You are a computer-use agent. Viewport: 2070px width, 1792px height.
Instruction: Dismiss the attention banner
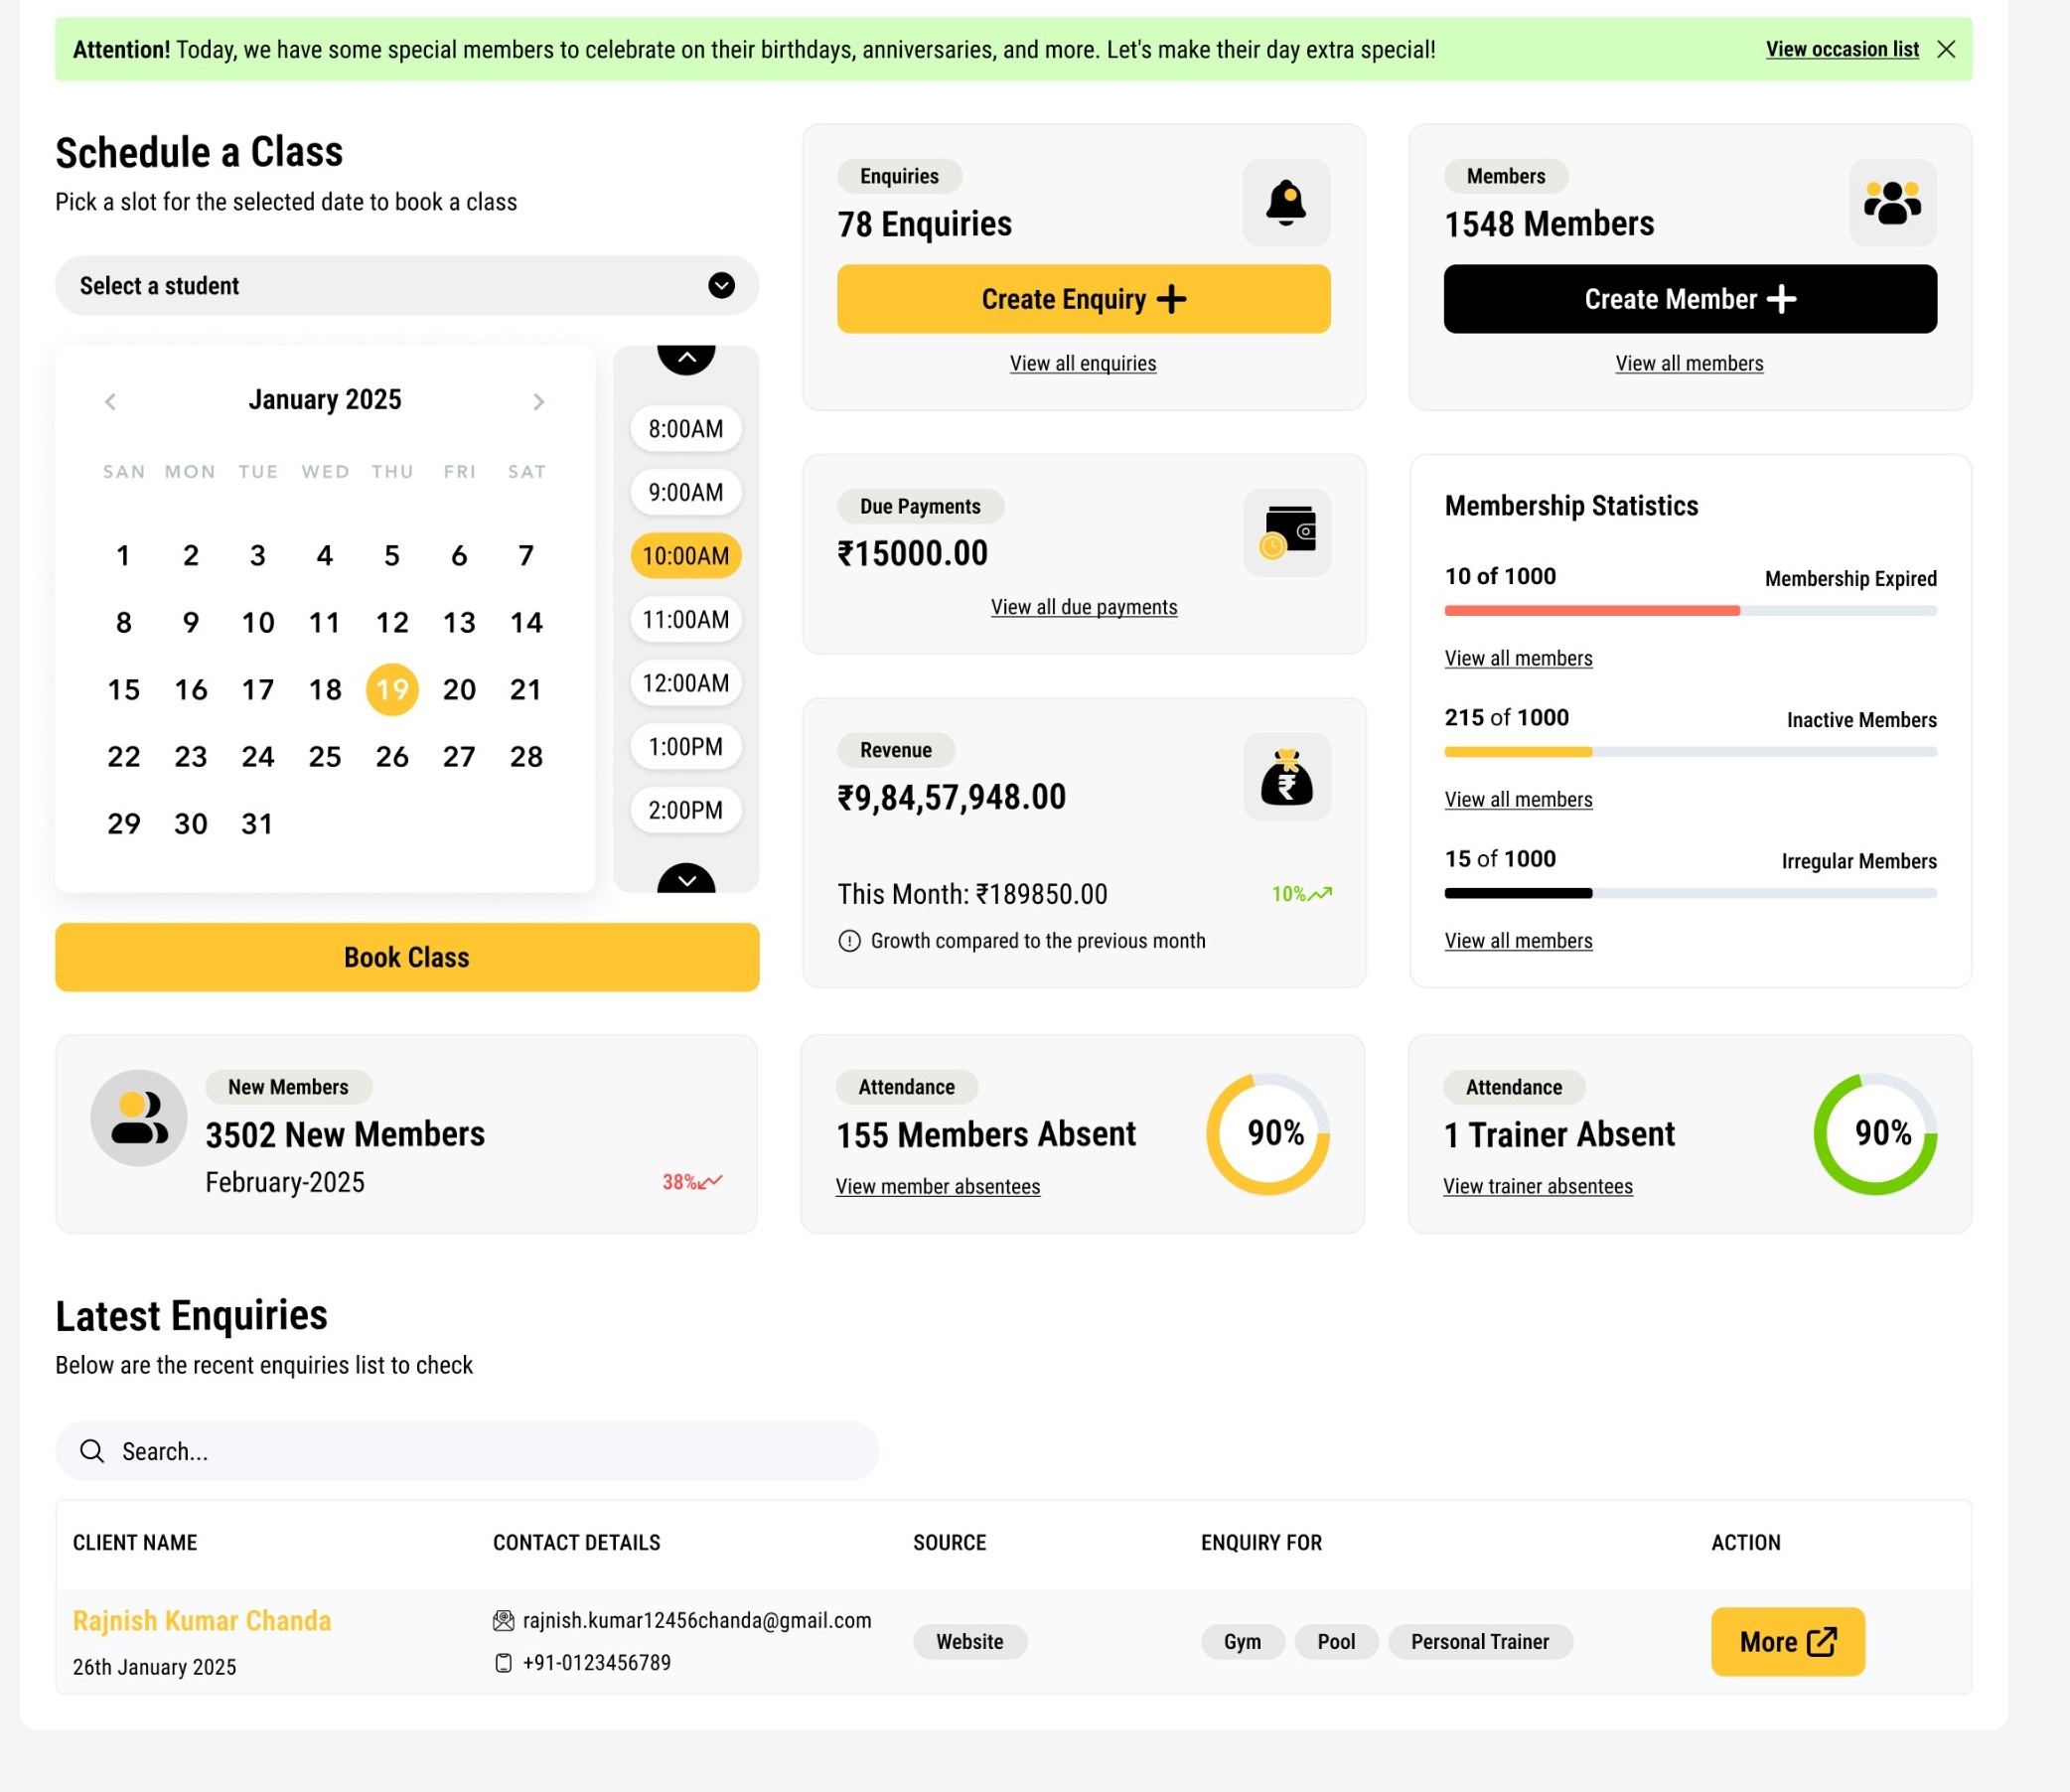pyautogui.click(x=1948, y=48)
